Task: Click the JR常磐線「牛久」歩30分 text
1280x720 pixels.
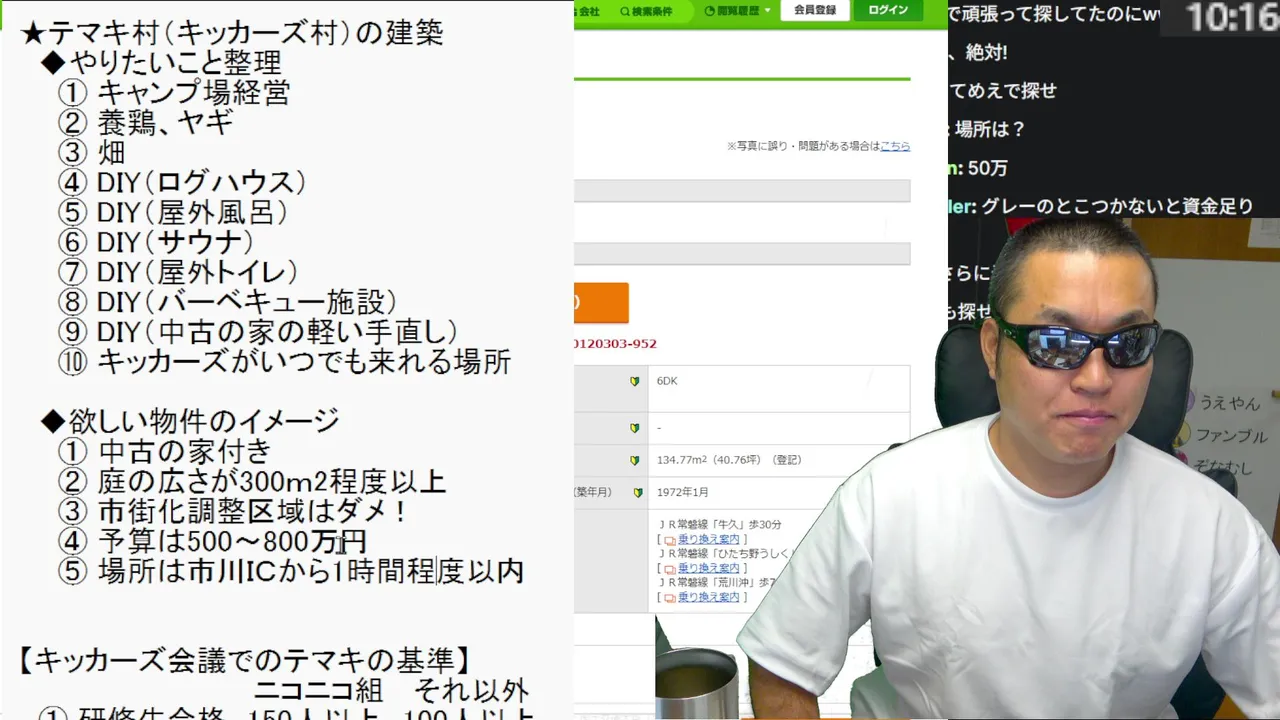Action: (719, 525)
